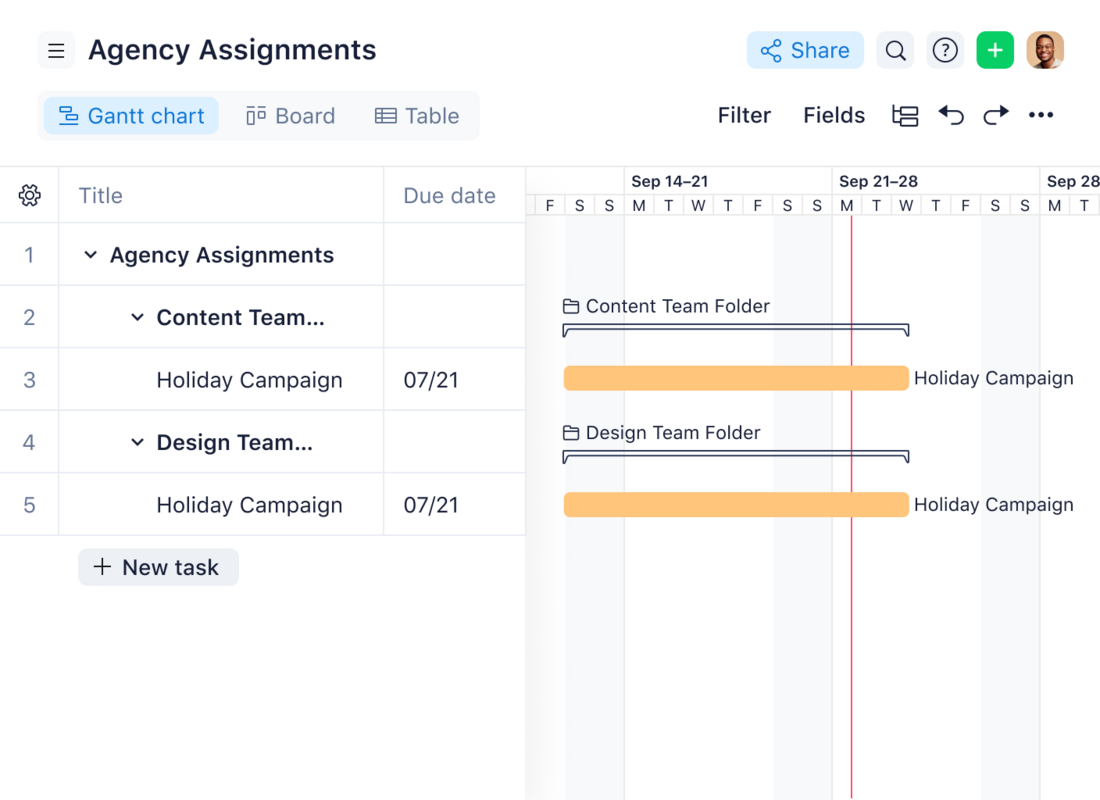Open the table settings gear above row numbers
This screenshot has width=1100, height=800.
(x=30, y=195)
